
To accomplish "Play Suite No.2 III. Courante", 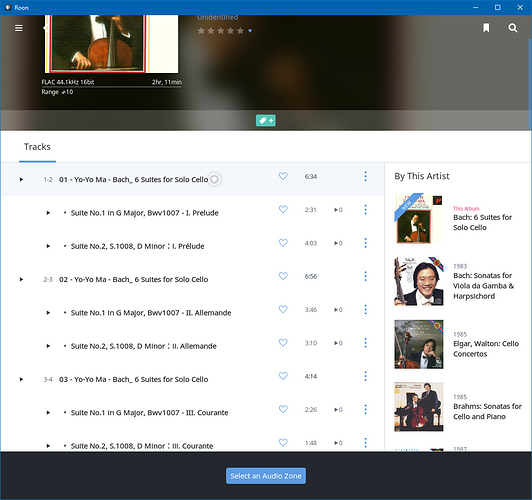I will (48, 446).
